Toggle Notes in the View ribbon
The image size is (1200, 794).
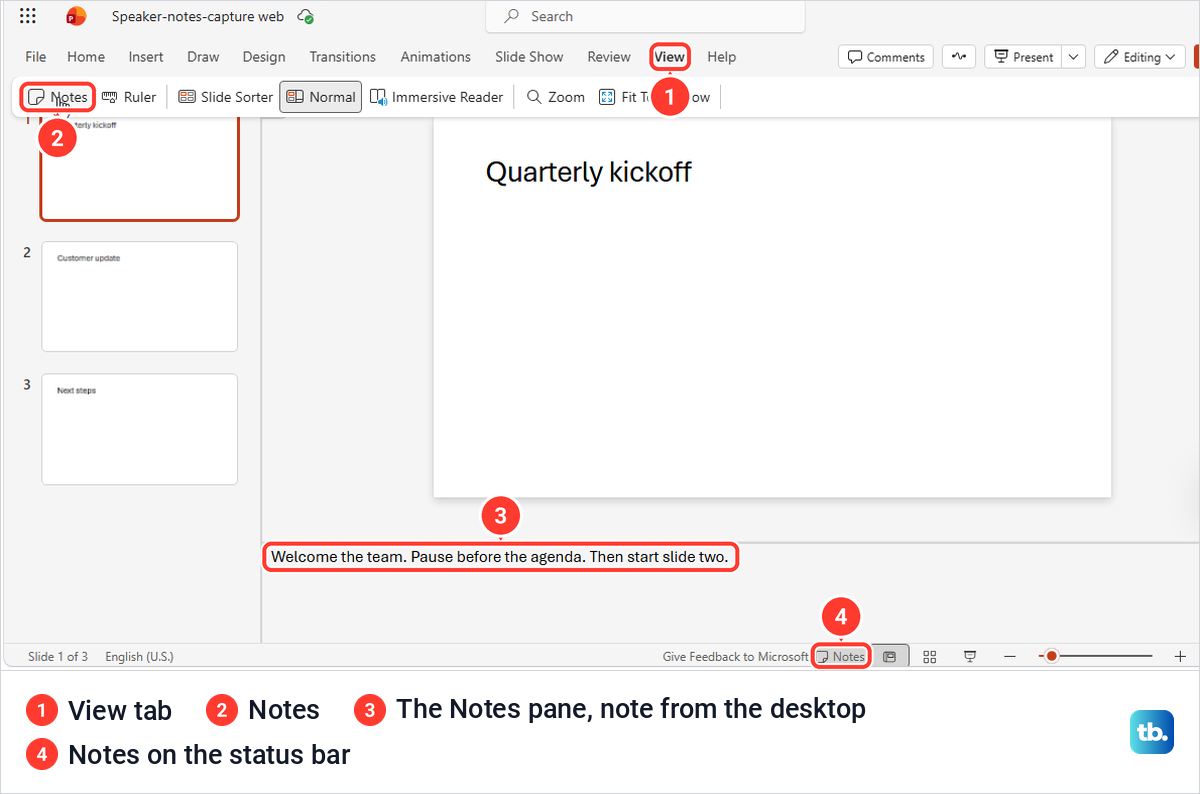(x=58, y=97)
